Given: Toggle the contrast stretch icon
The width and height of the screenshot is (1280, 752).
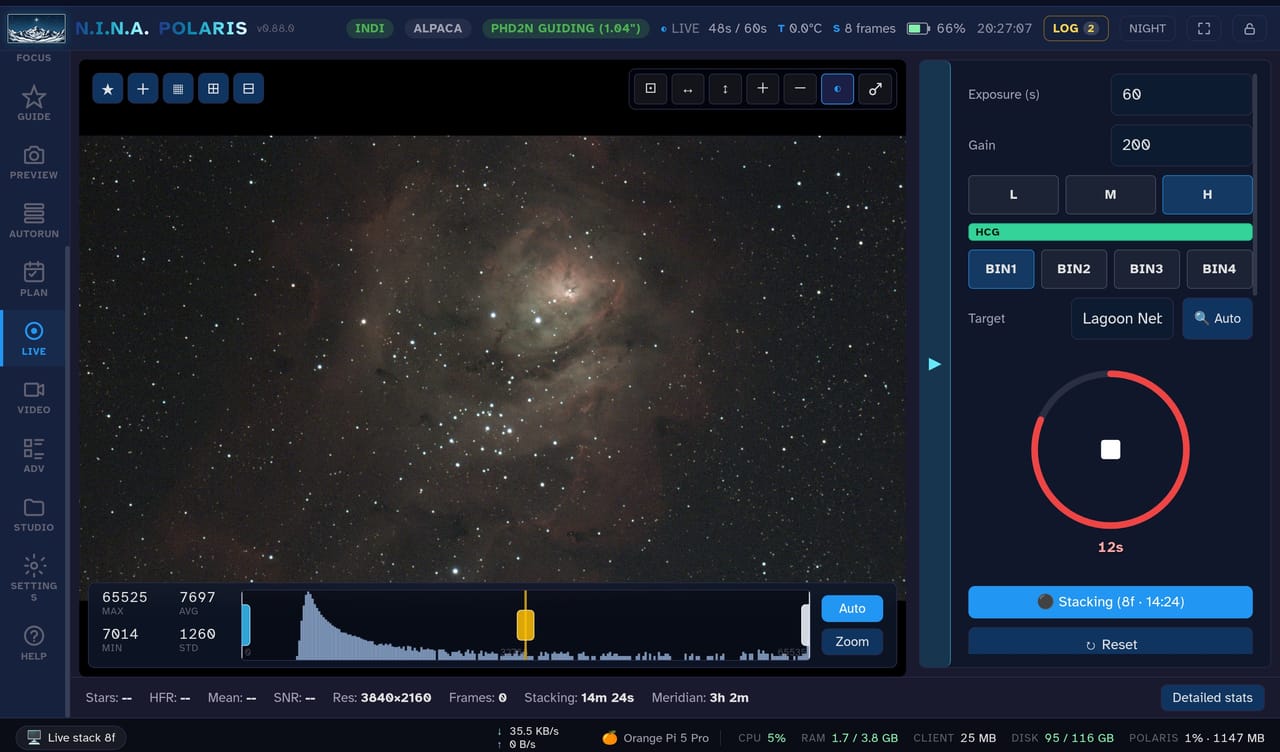Looking at the screenshot, I should tap(837, 89).
